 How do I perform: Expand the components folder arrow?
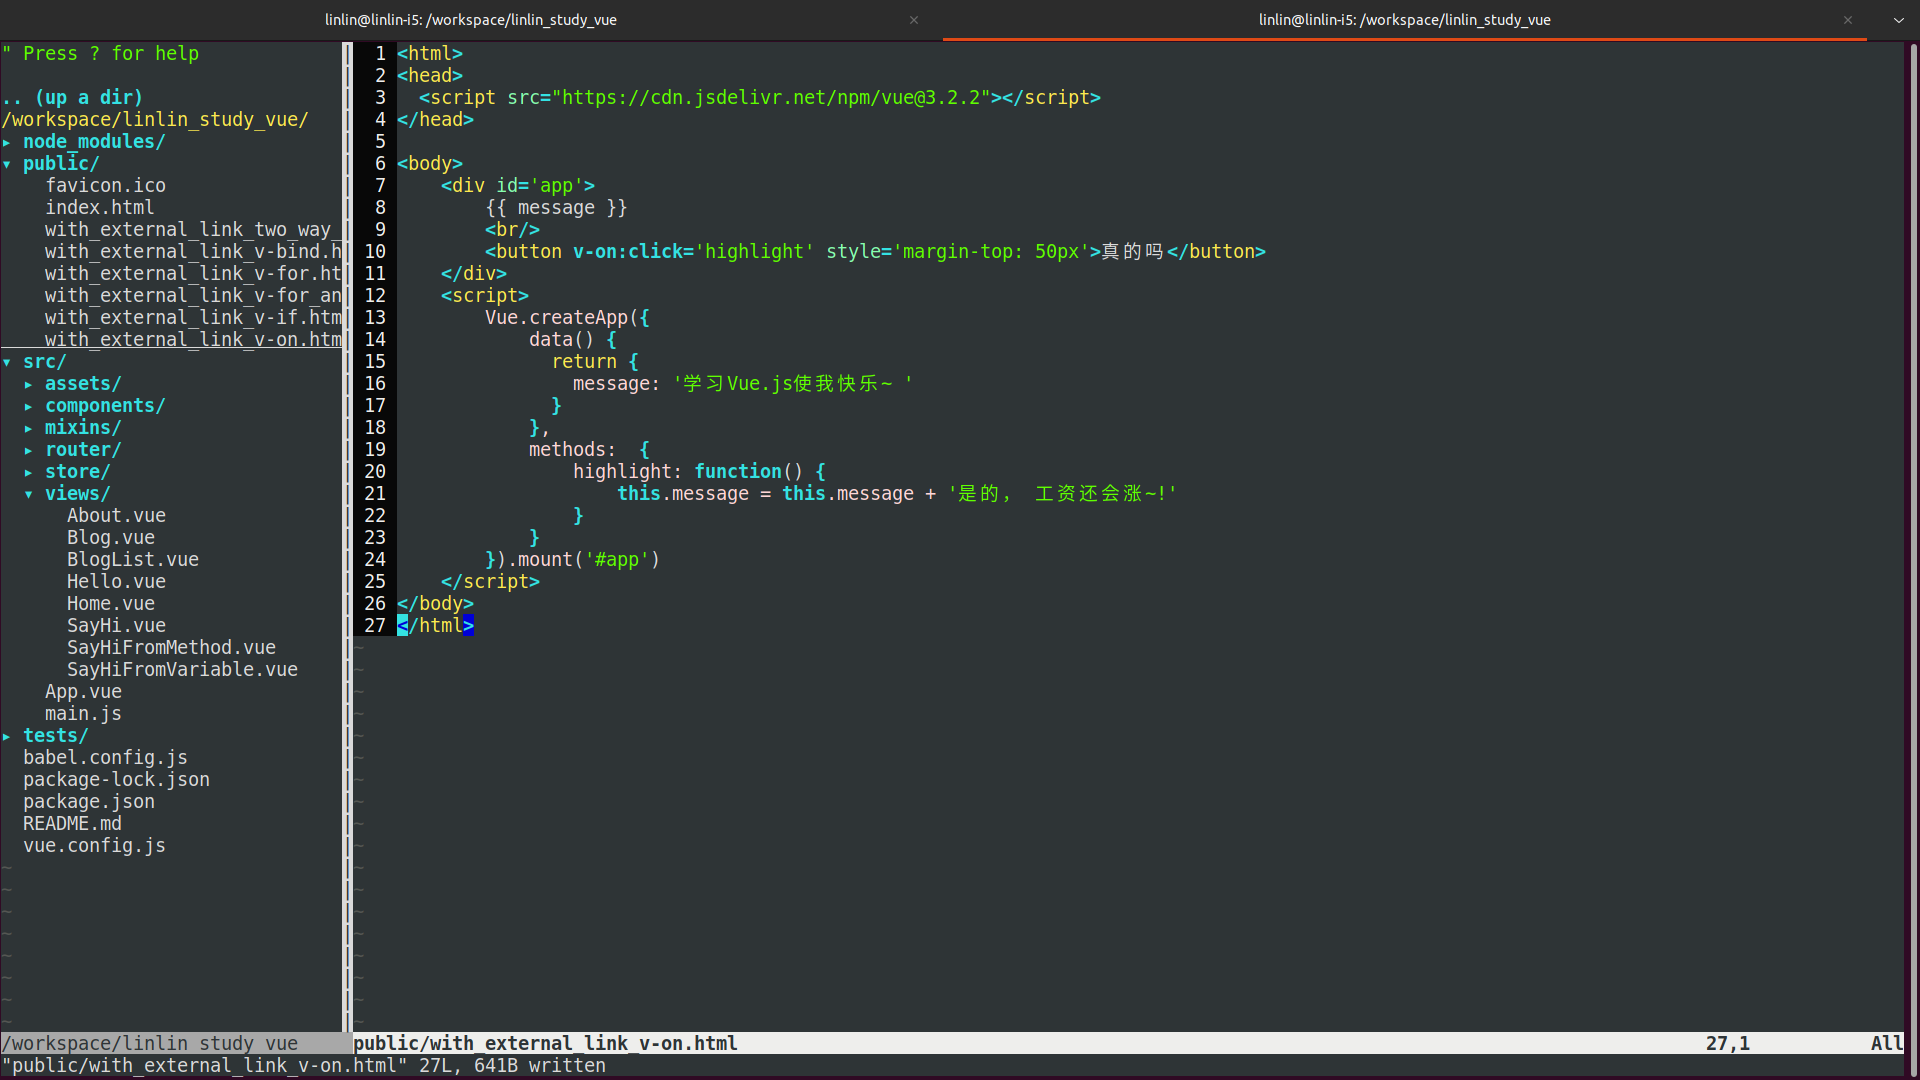[x=29, y=406]
